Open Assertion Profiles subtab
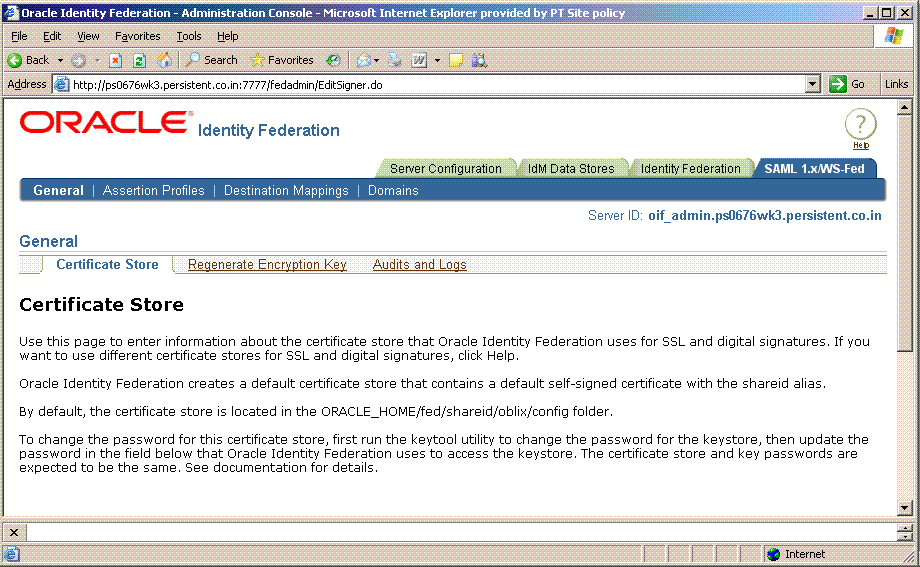Image resolution: width=920 pixels, height=567 pixels. coord(154,191)
